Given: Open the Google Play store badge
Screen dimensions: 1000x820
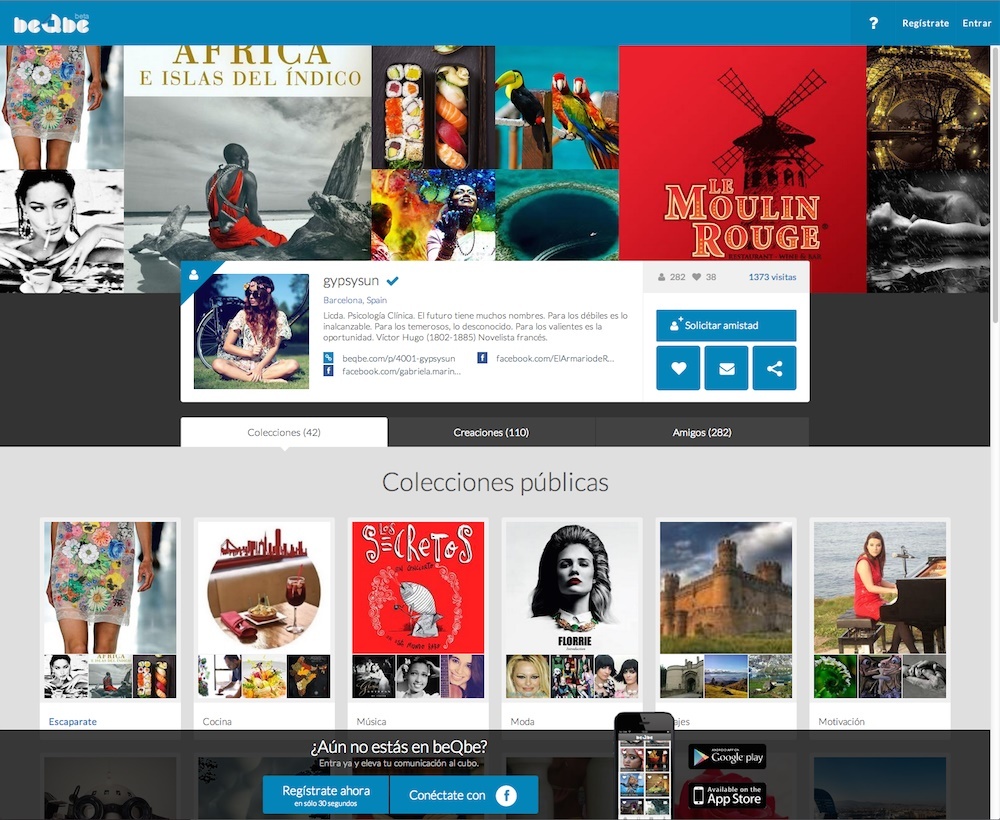Looking at the screenshot, I should [x=727, y=757].
